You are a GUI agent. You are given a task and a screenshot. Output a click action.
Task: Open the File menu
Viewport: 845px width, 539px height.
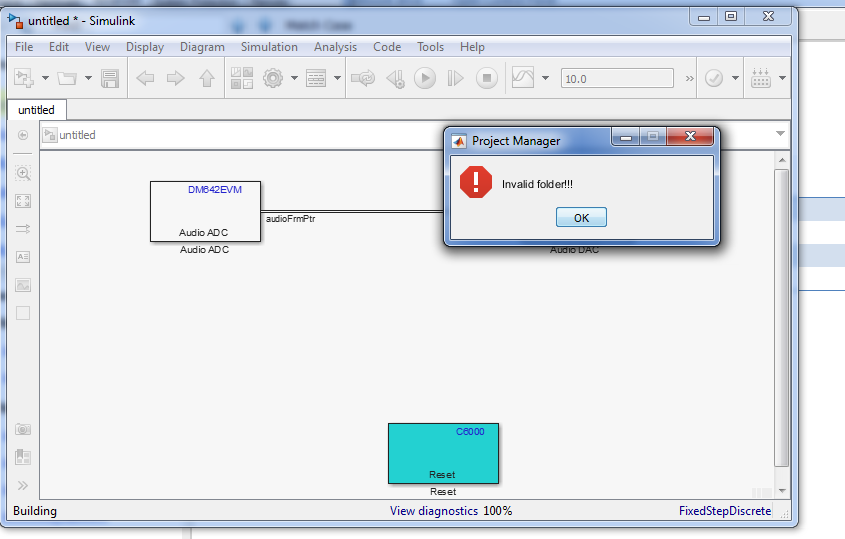(x=24, y=47)
